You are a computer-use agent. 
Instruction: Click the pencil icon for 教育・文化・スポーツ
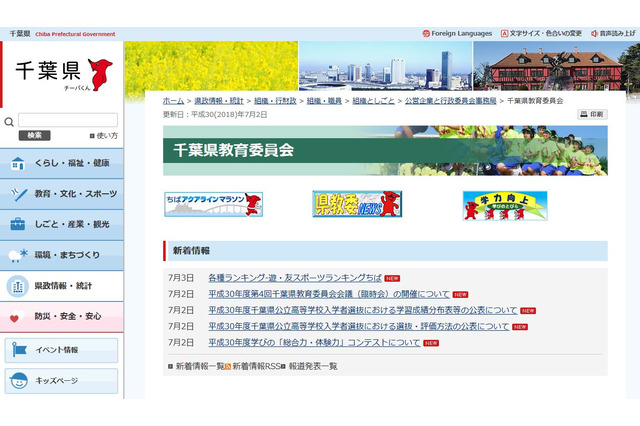(19, 194)
